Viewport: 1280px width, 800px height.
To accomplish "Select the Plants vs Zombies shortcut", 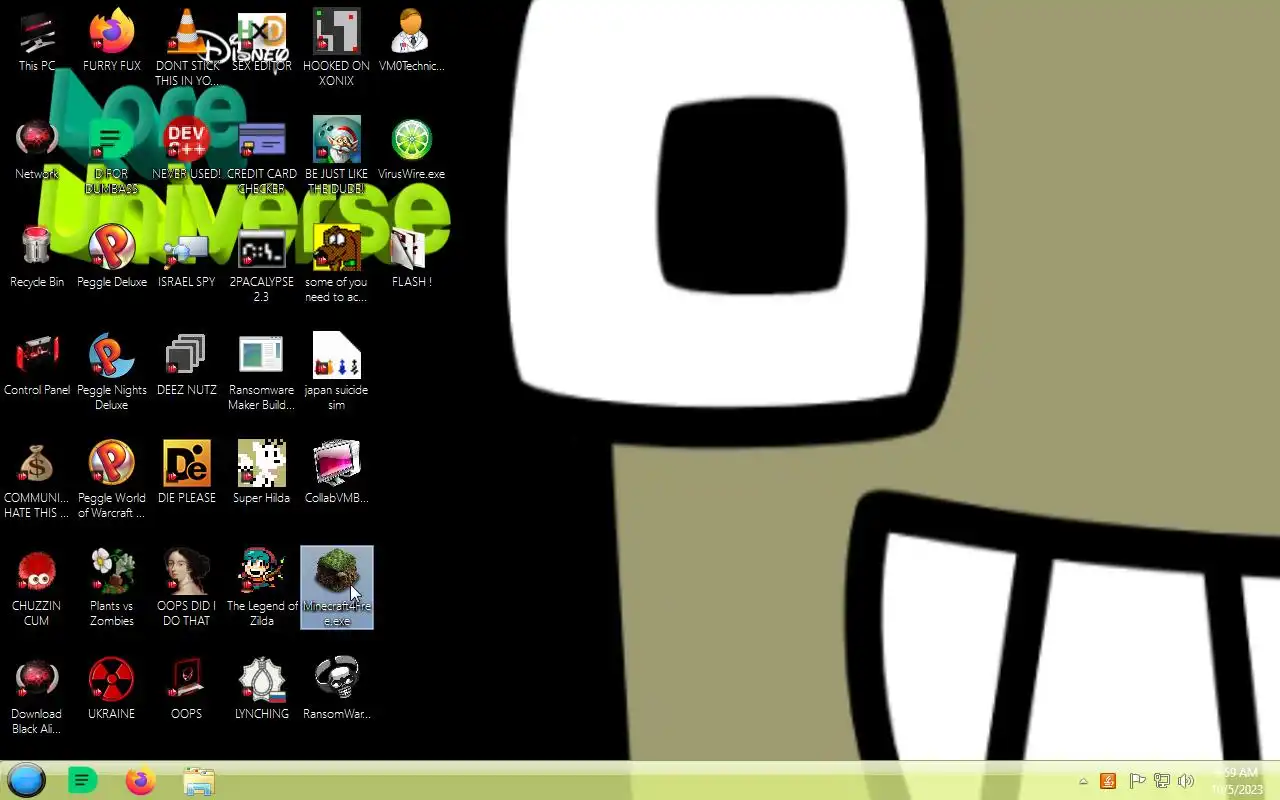I will pos(111,588).
